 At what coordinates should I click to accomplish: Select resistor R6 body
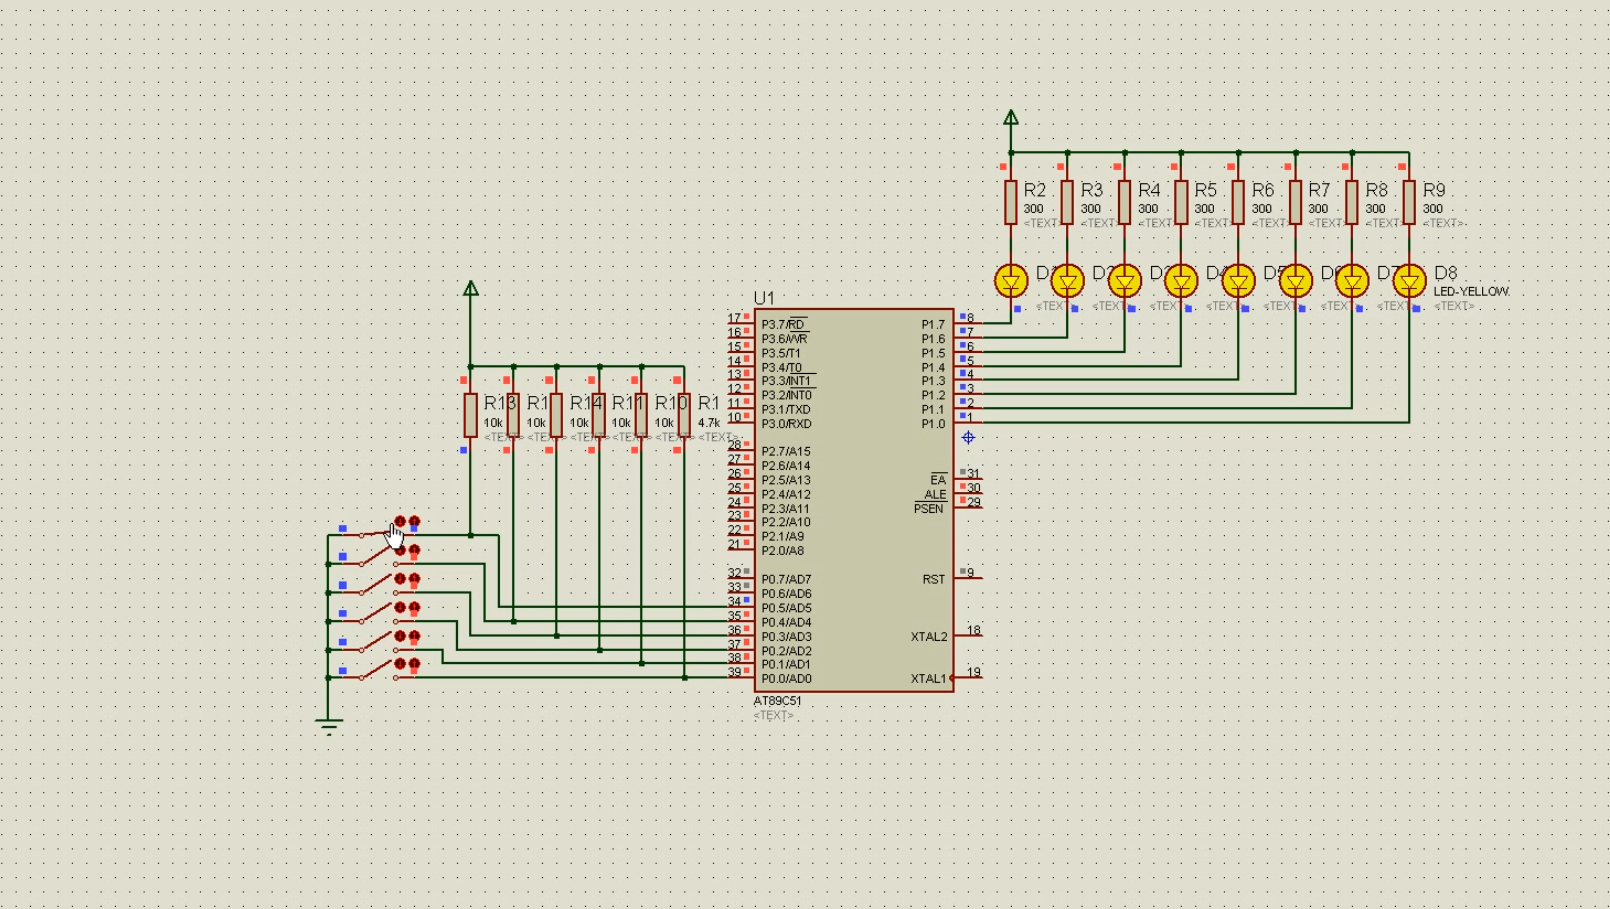pyautogui.click(x=1238, y=202)
